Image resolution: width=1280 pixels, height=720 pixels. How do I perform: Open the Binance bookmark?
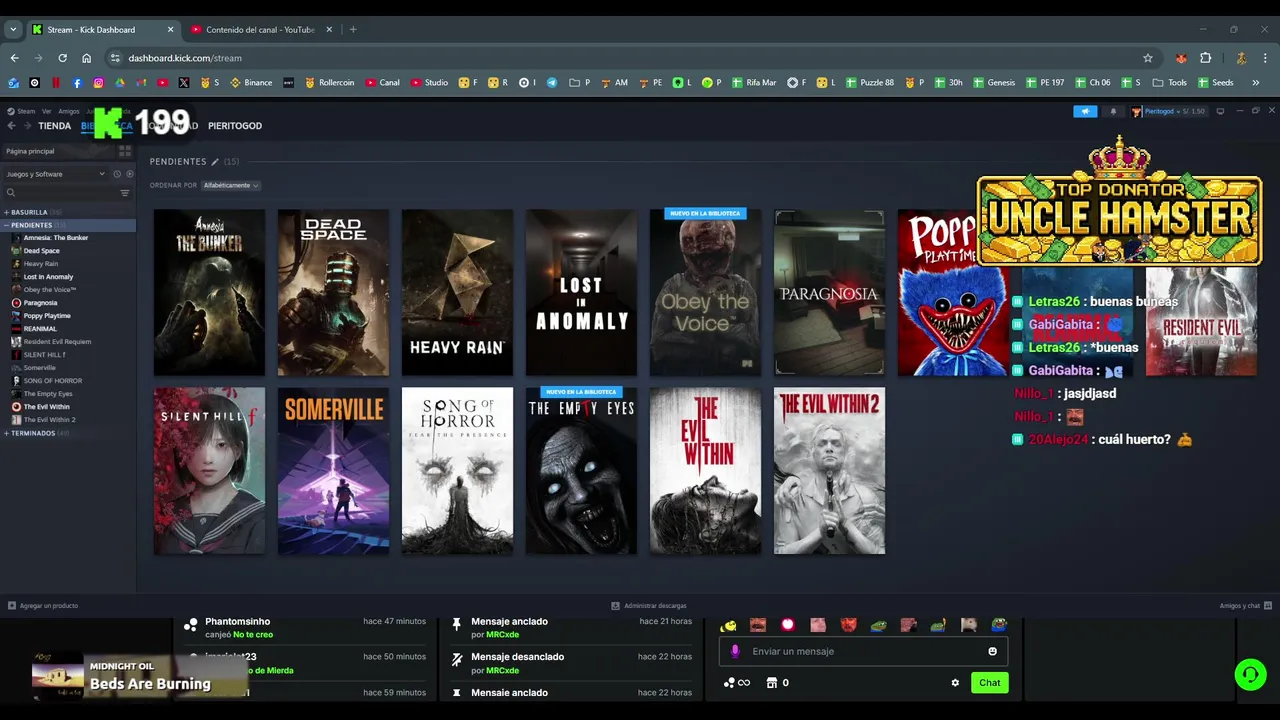(x=251, y=83)
